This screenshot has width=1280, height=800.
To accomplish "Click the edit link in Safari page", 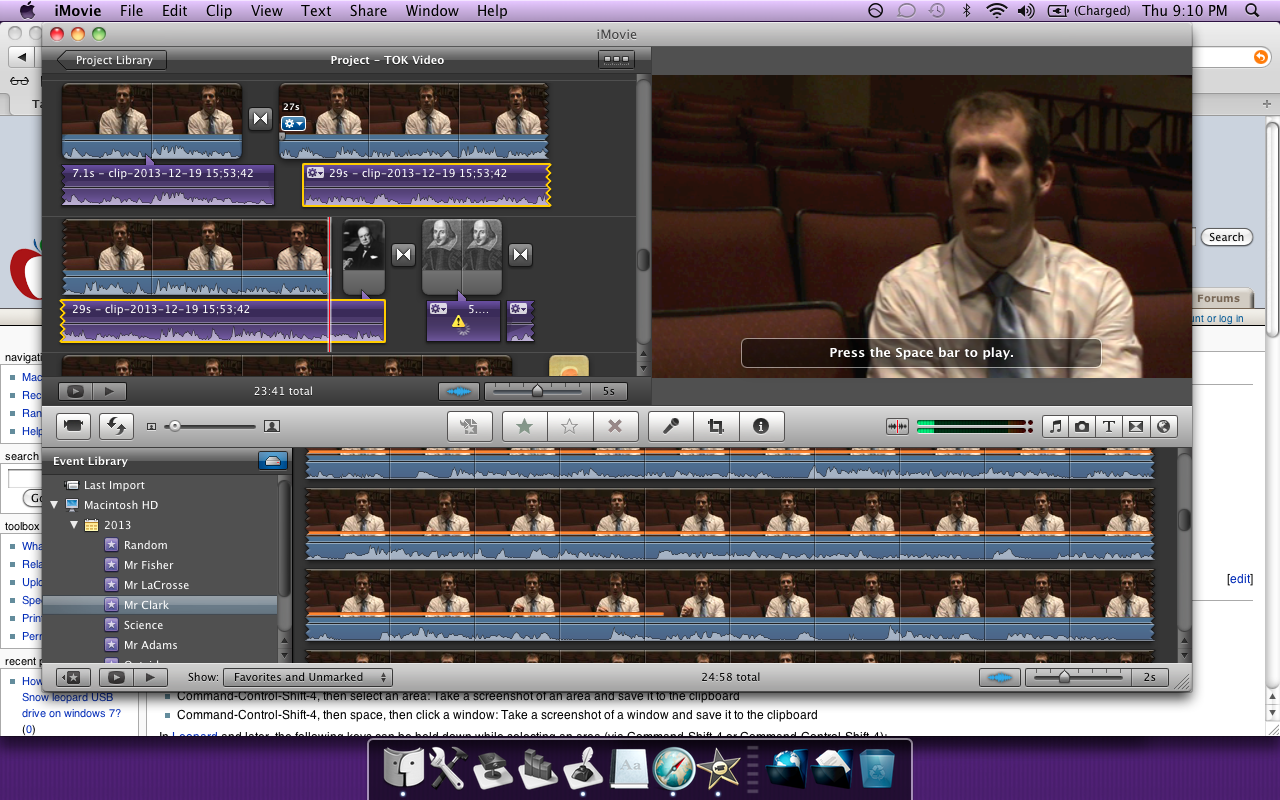I will (x=1240, y=579).
